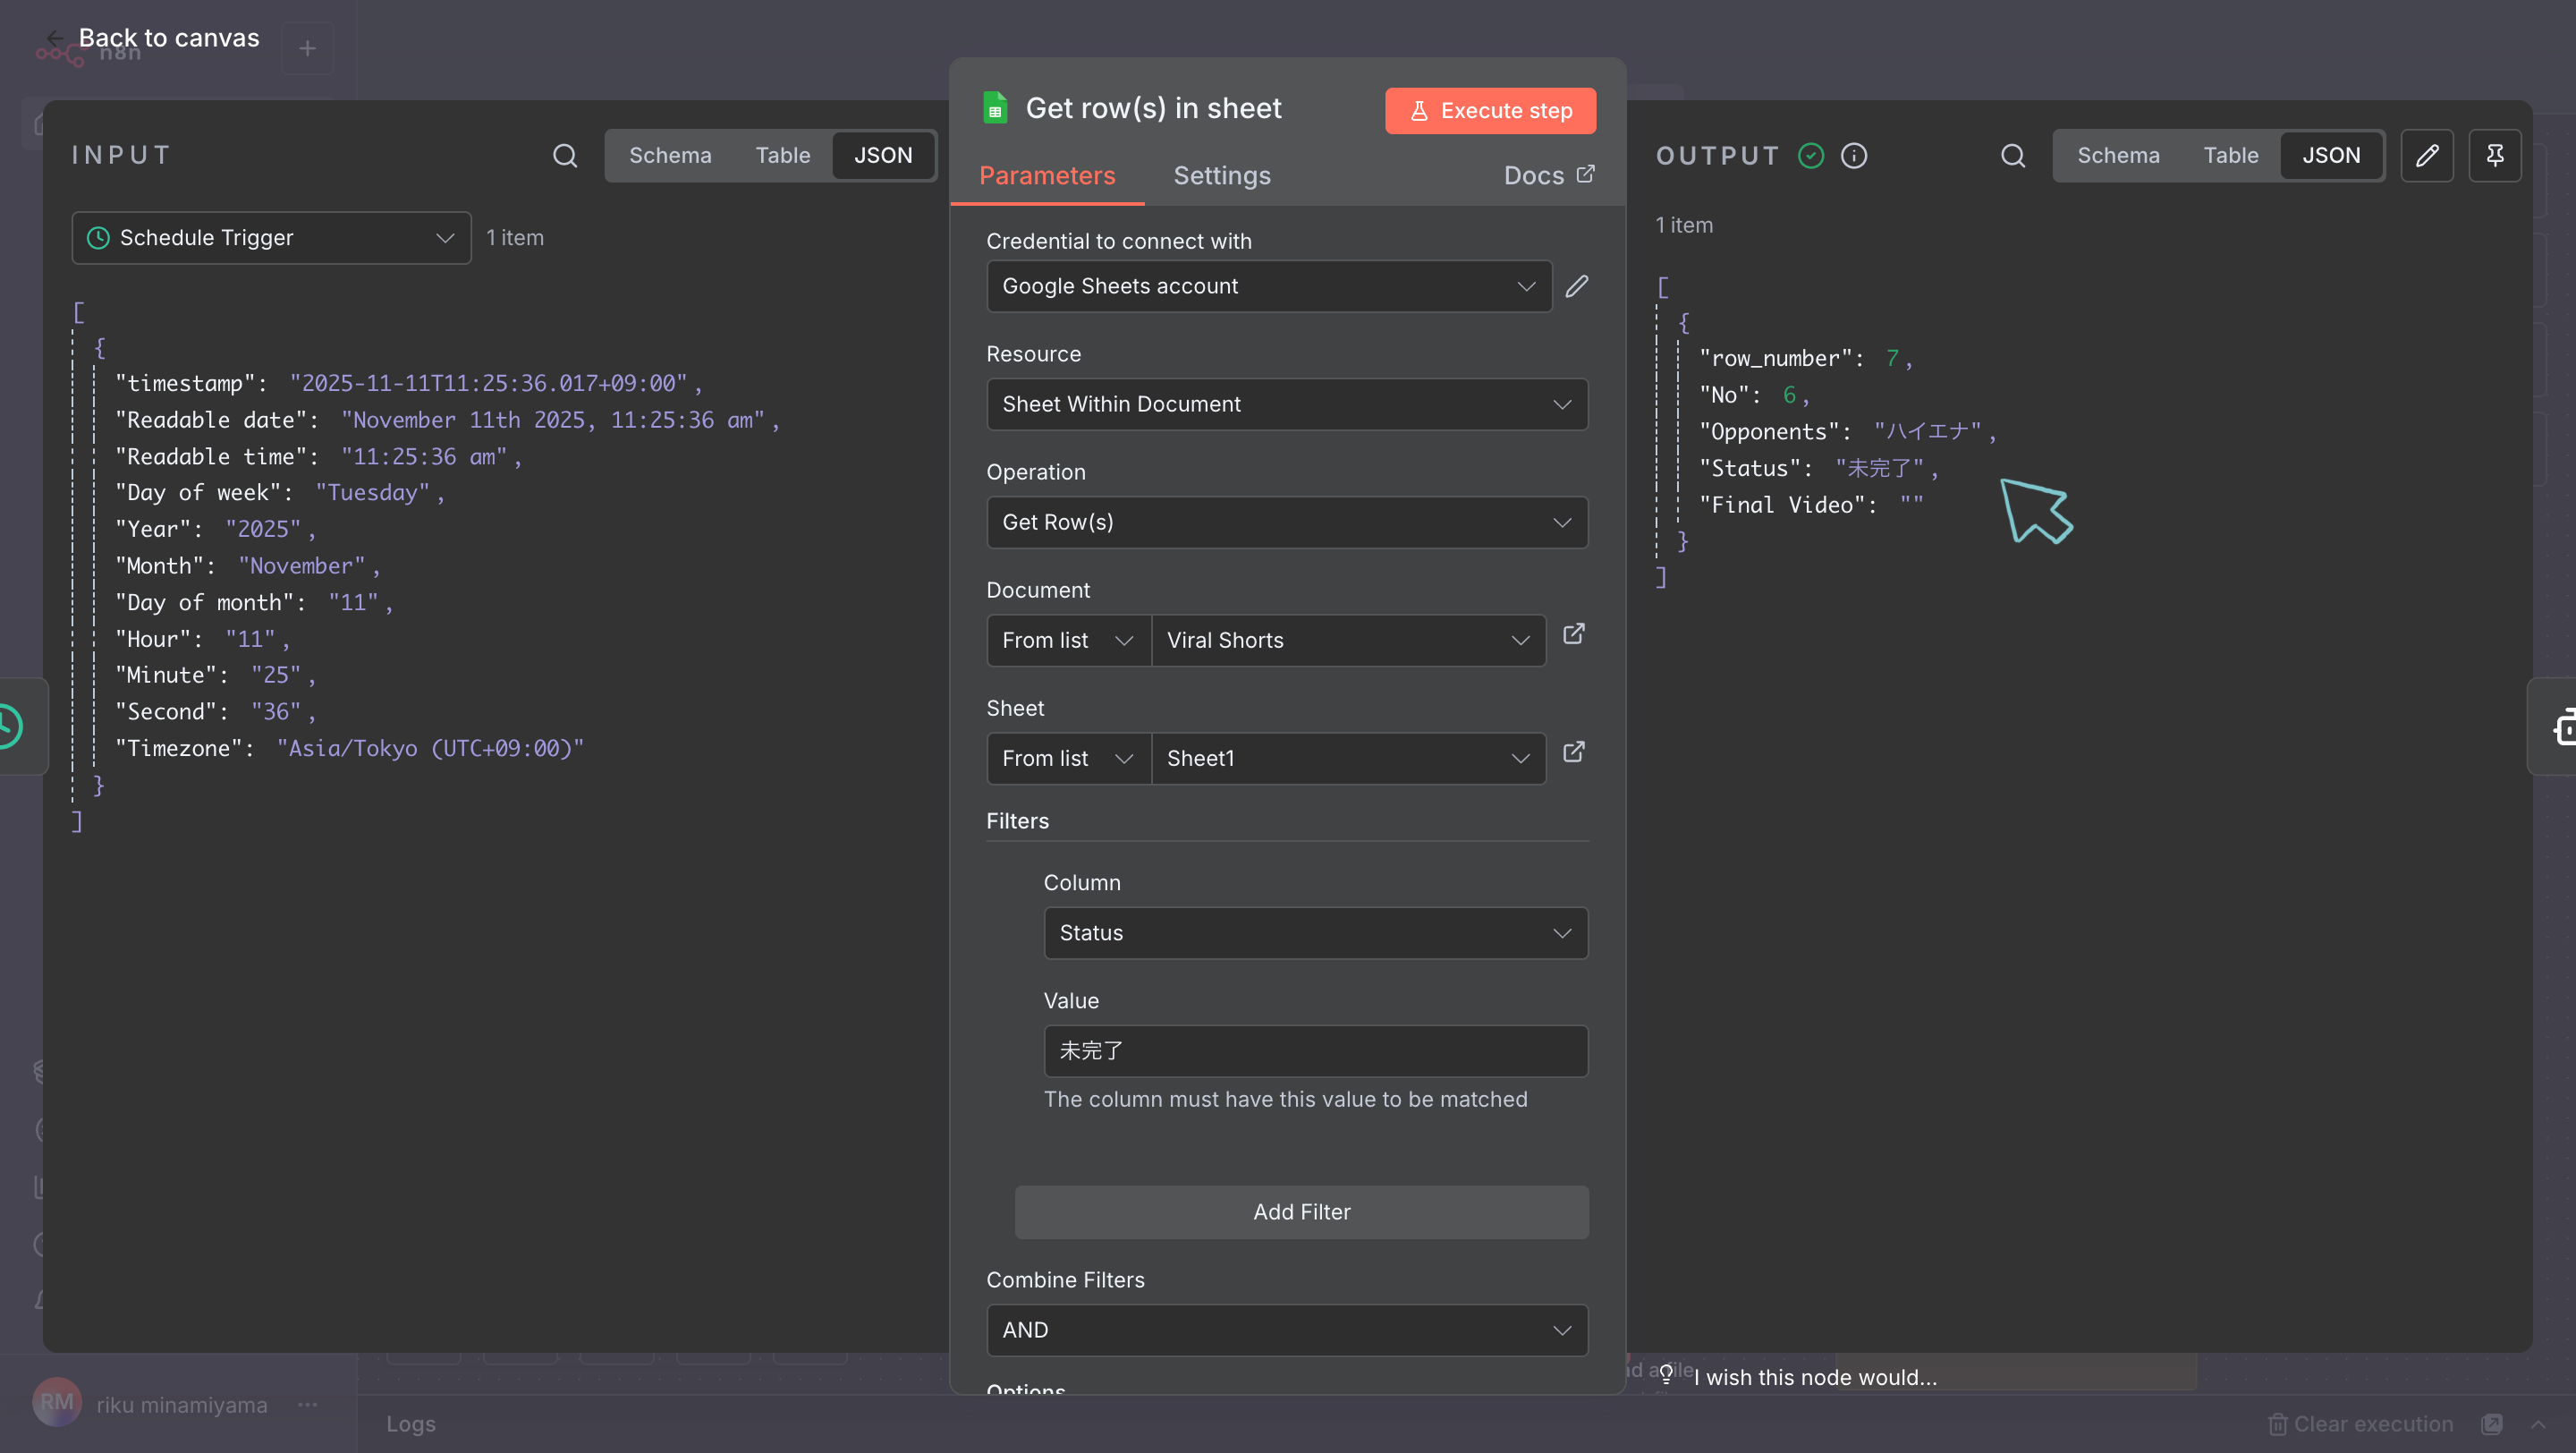Switch to the Settings tab

(x=1221, y=175)
